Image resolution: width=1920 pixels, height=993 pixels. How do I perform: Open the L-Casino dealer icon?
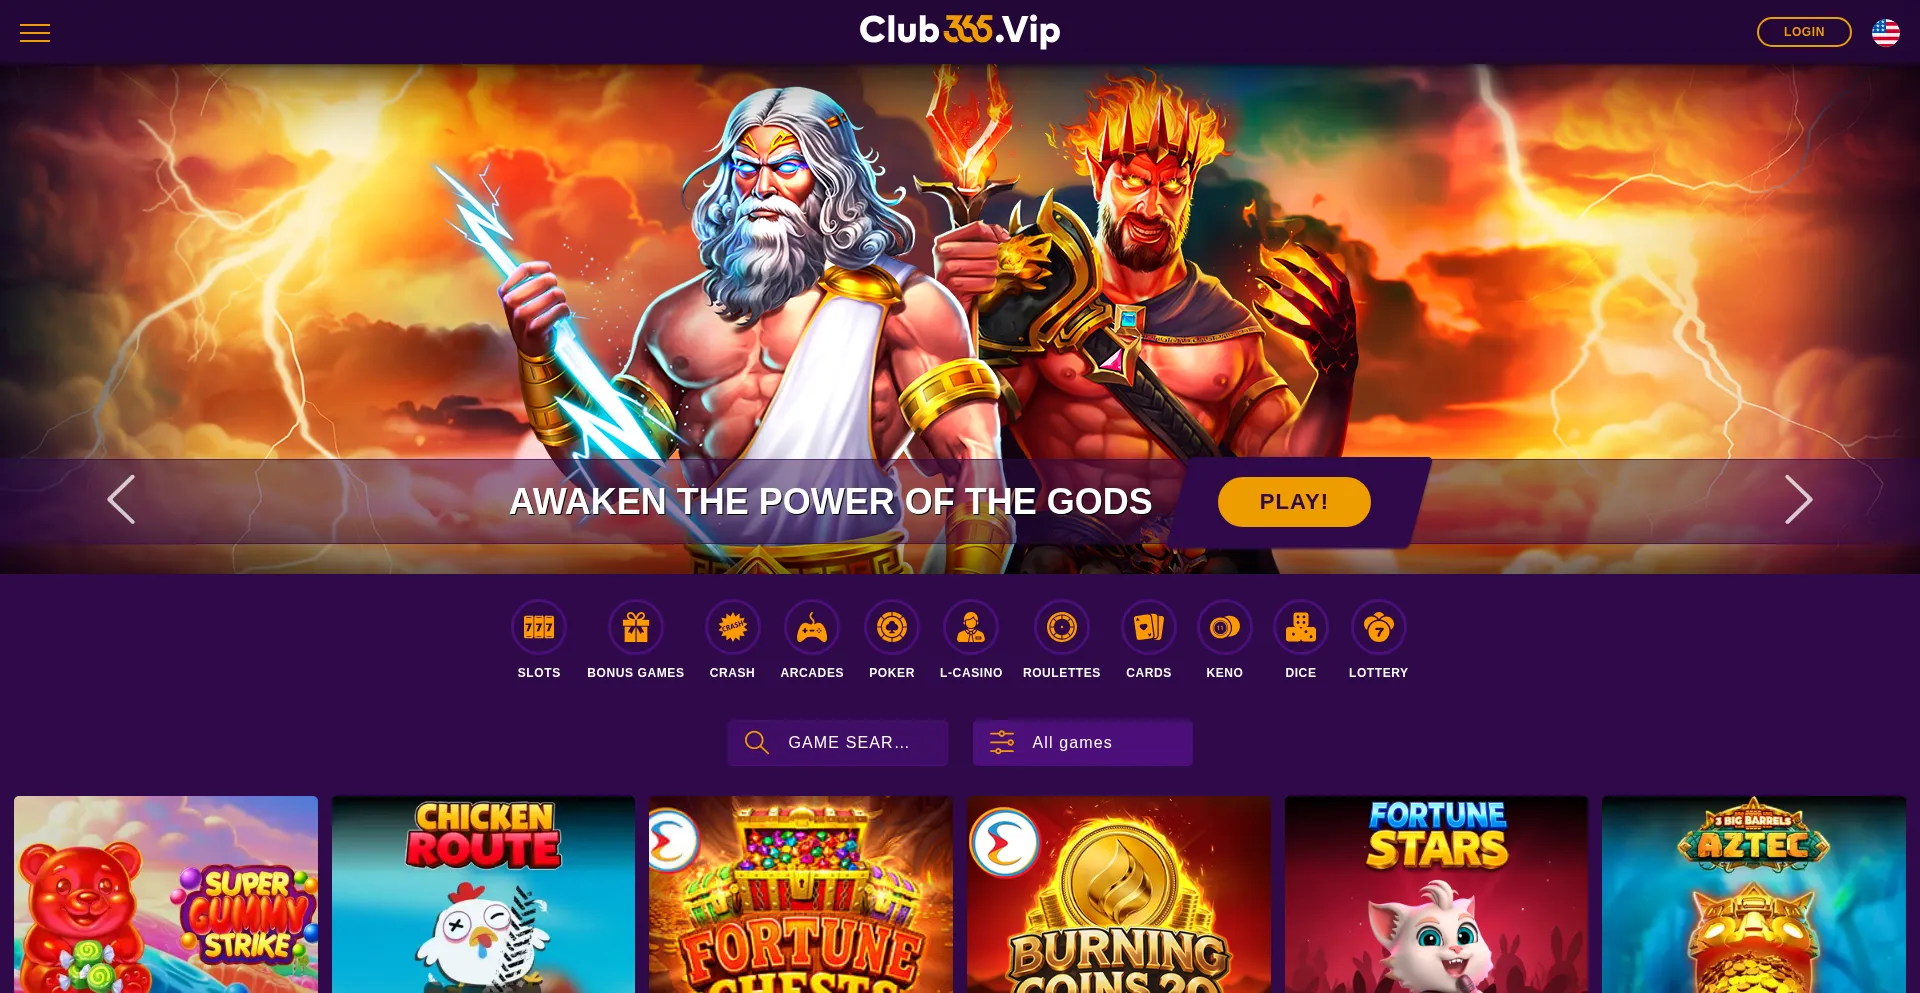pos(971,627)
